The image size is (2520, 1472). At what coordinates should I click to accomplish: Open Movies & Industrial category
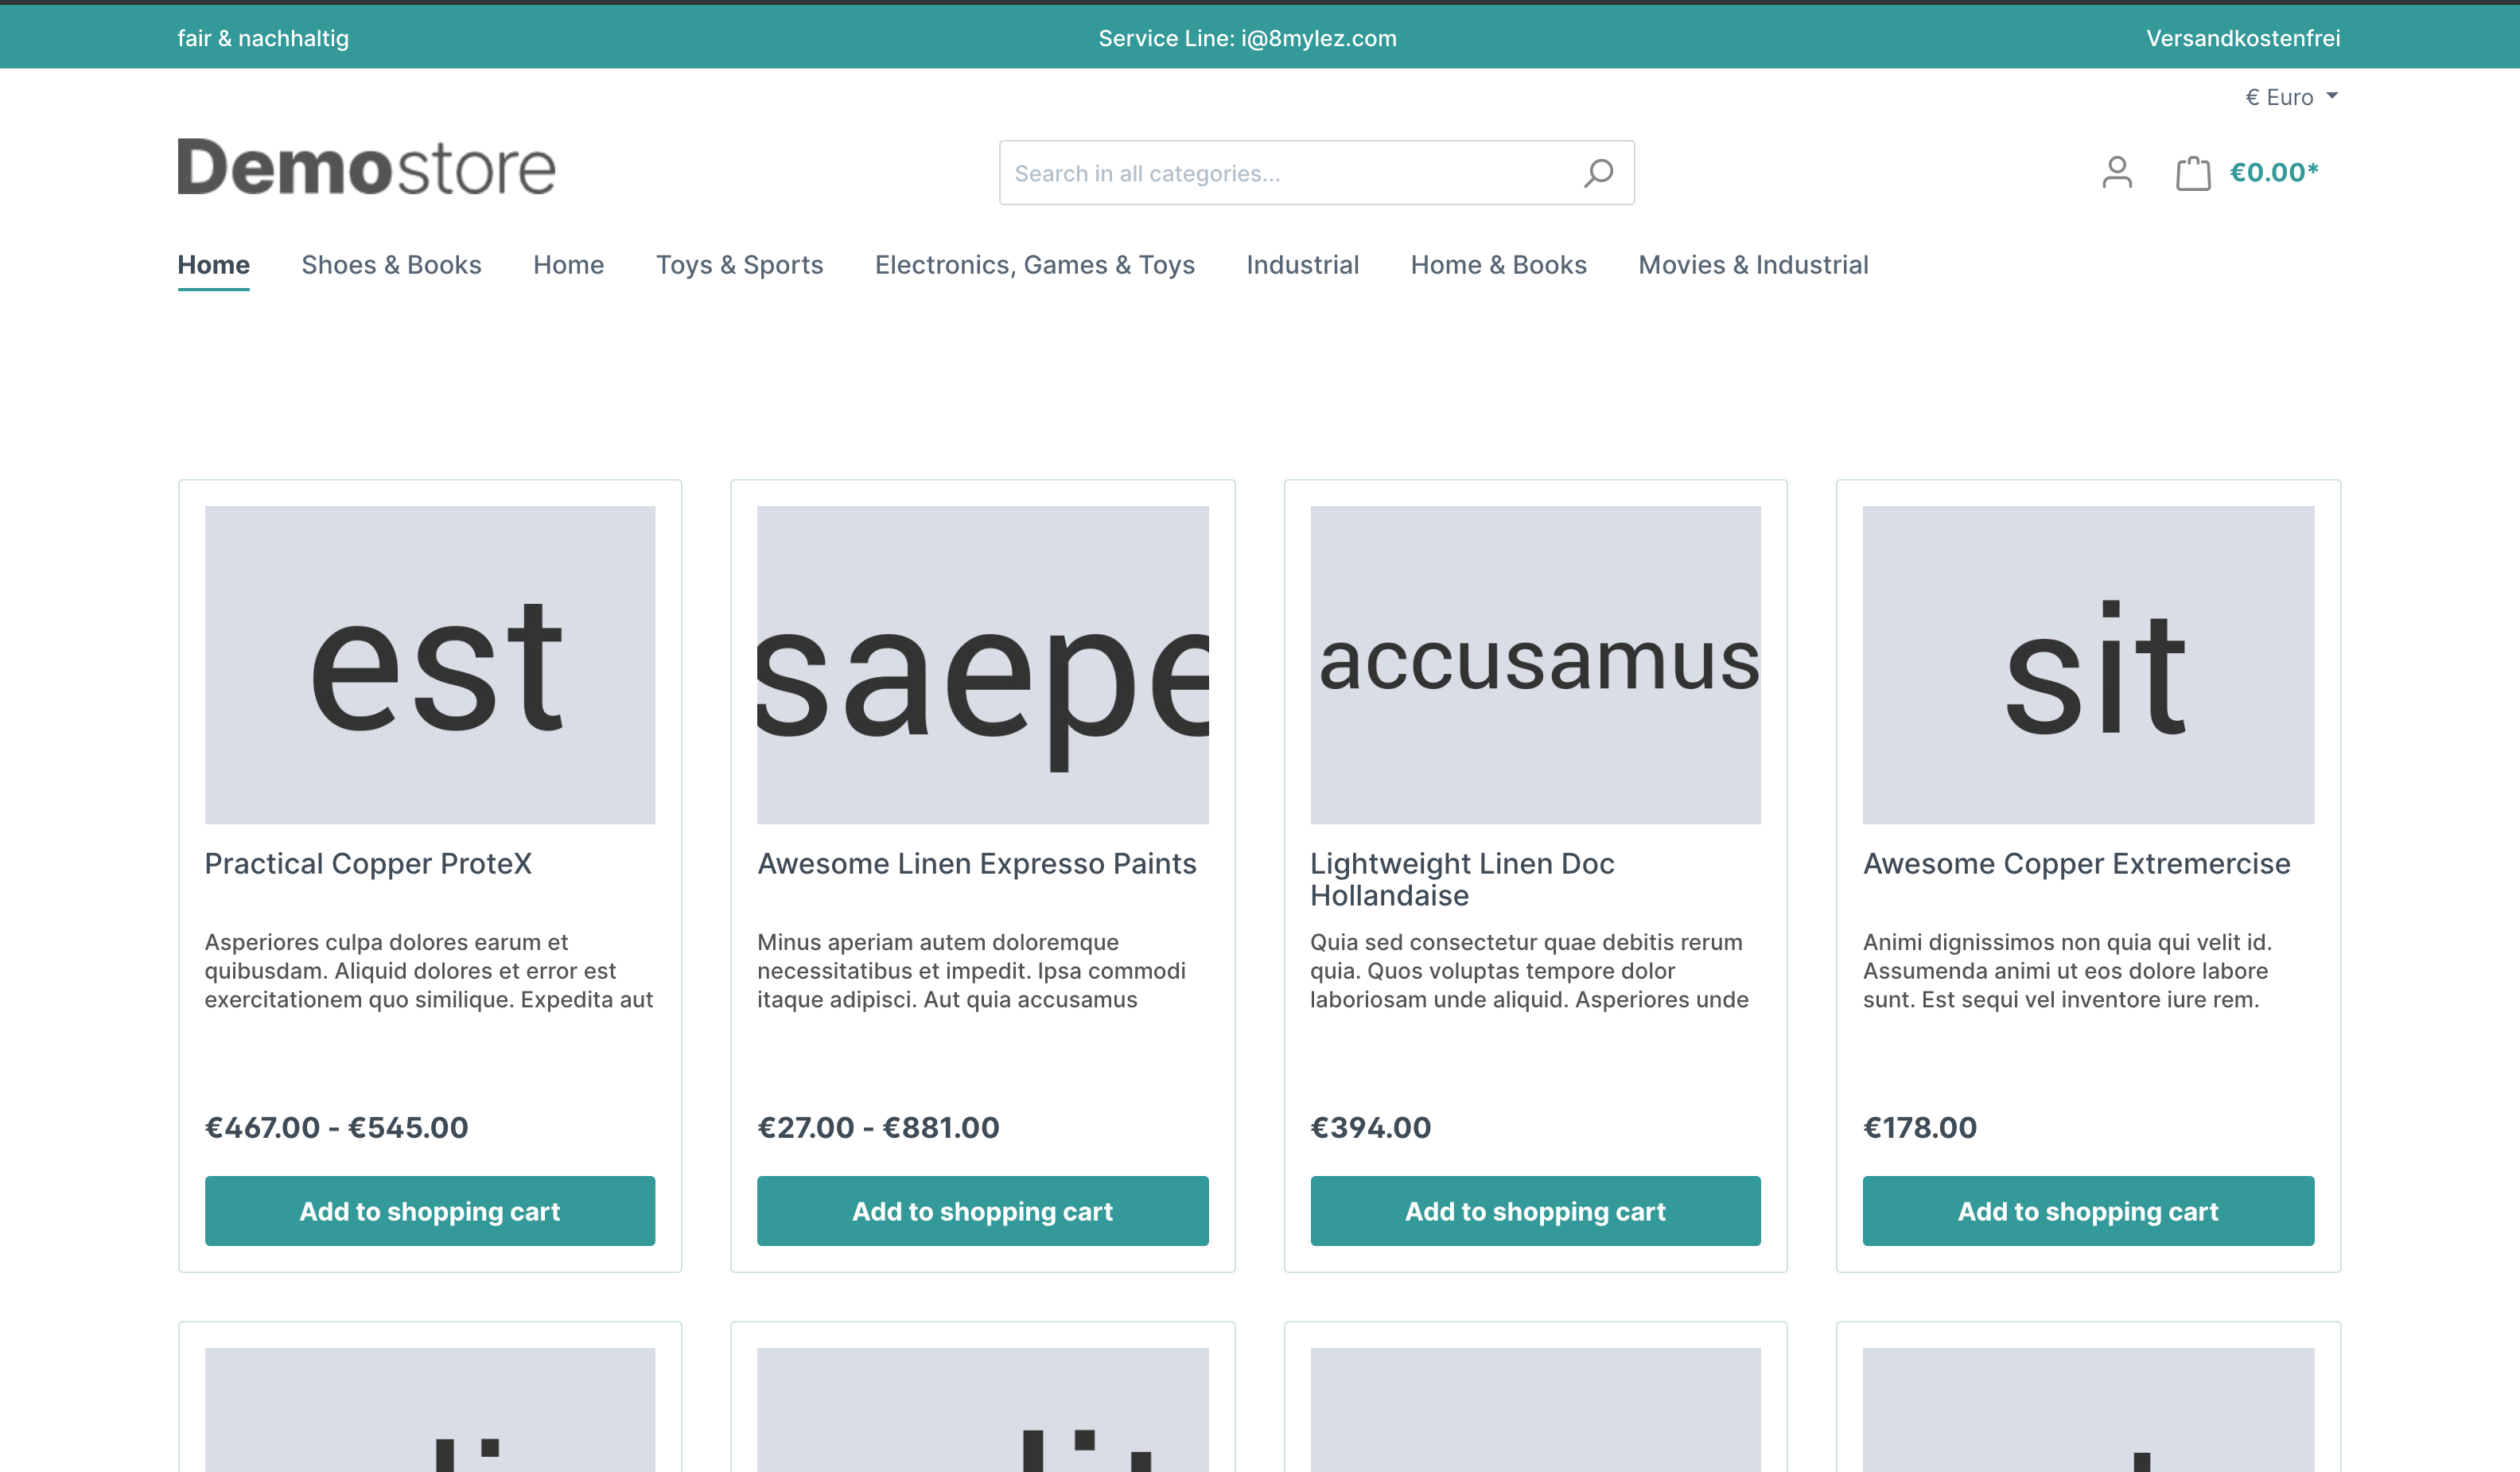click(1753, 265)
